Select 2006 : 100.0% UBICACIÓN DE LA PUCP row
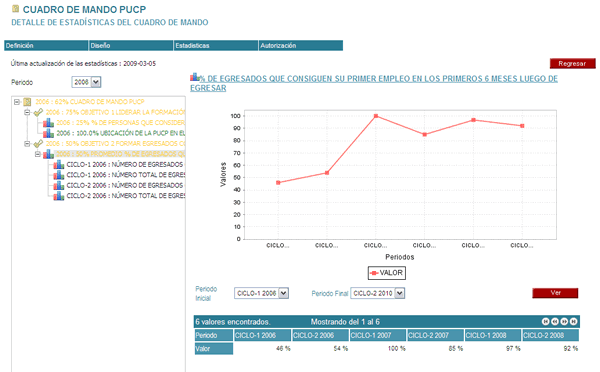Screen dimensions: 600x372 121,133
